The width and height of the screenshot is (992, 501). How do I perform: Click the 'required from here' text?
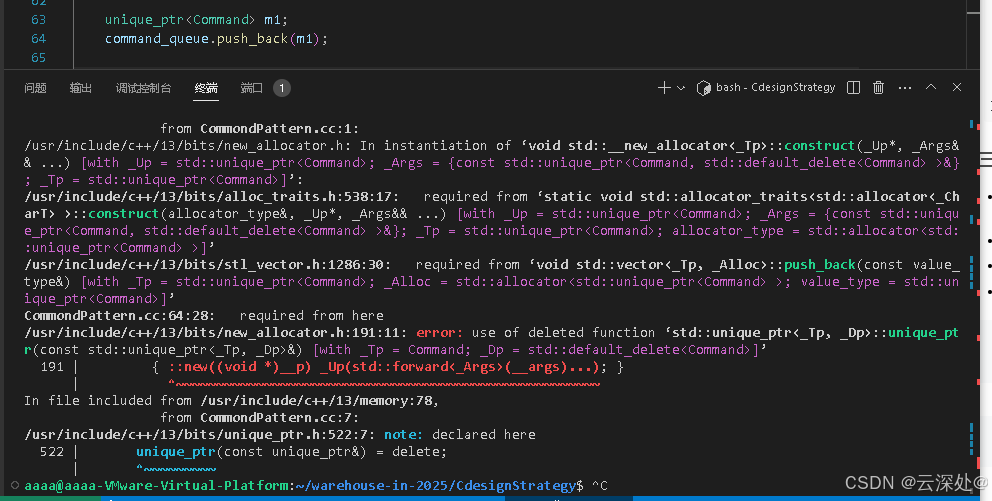[311, 315]
